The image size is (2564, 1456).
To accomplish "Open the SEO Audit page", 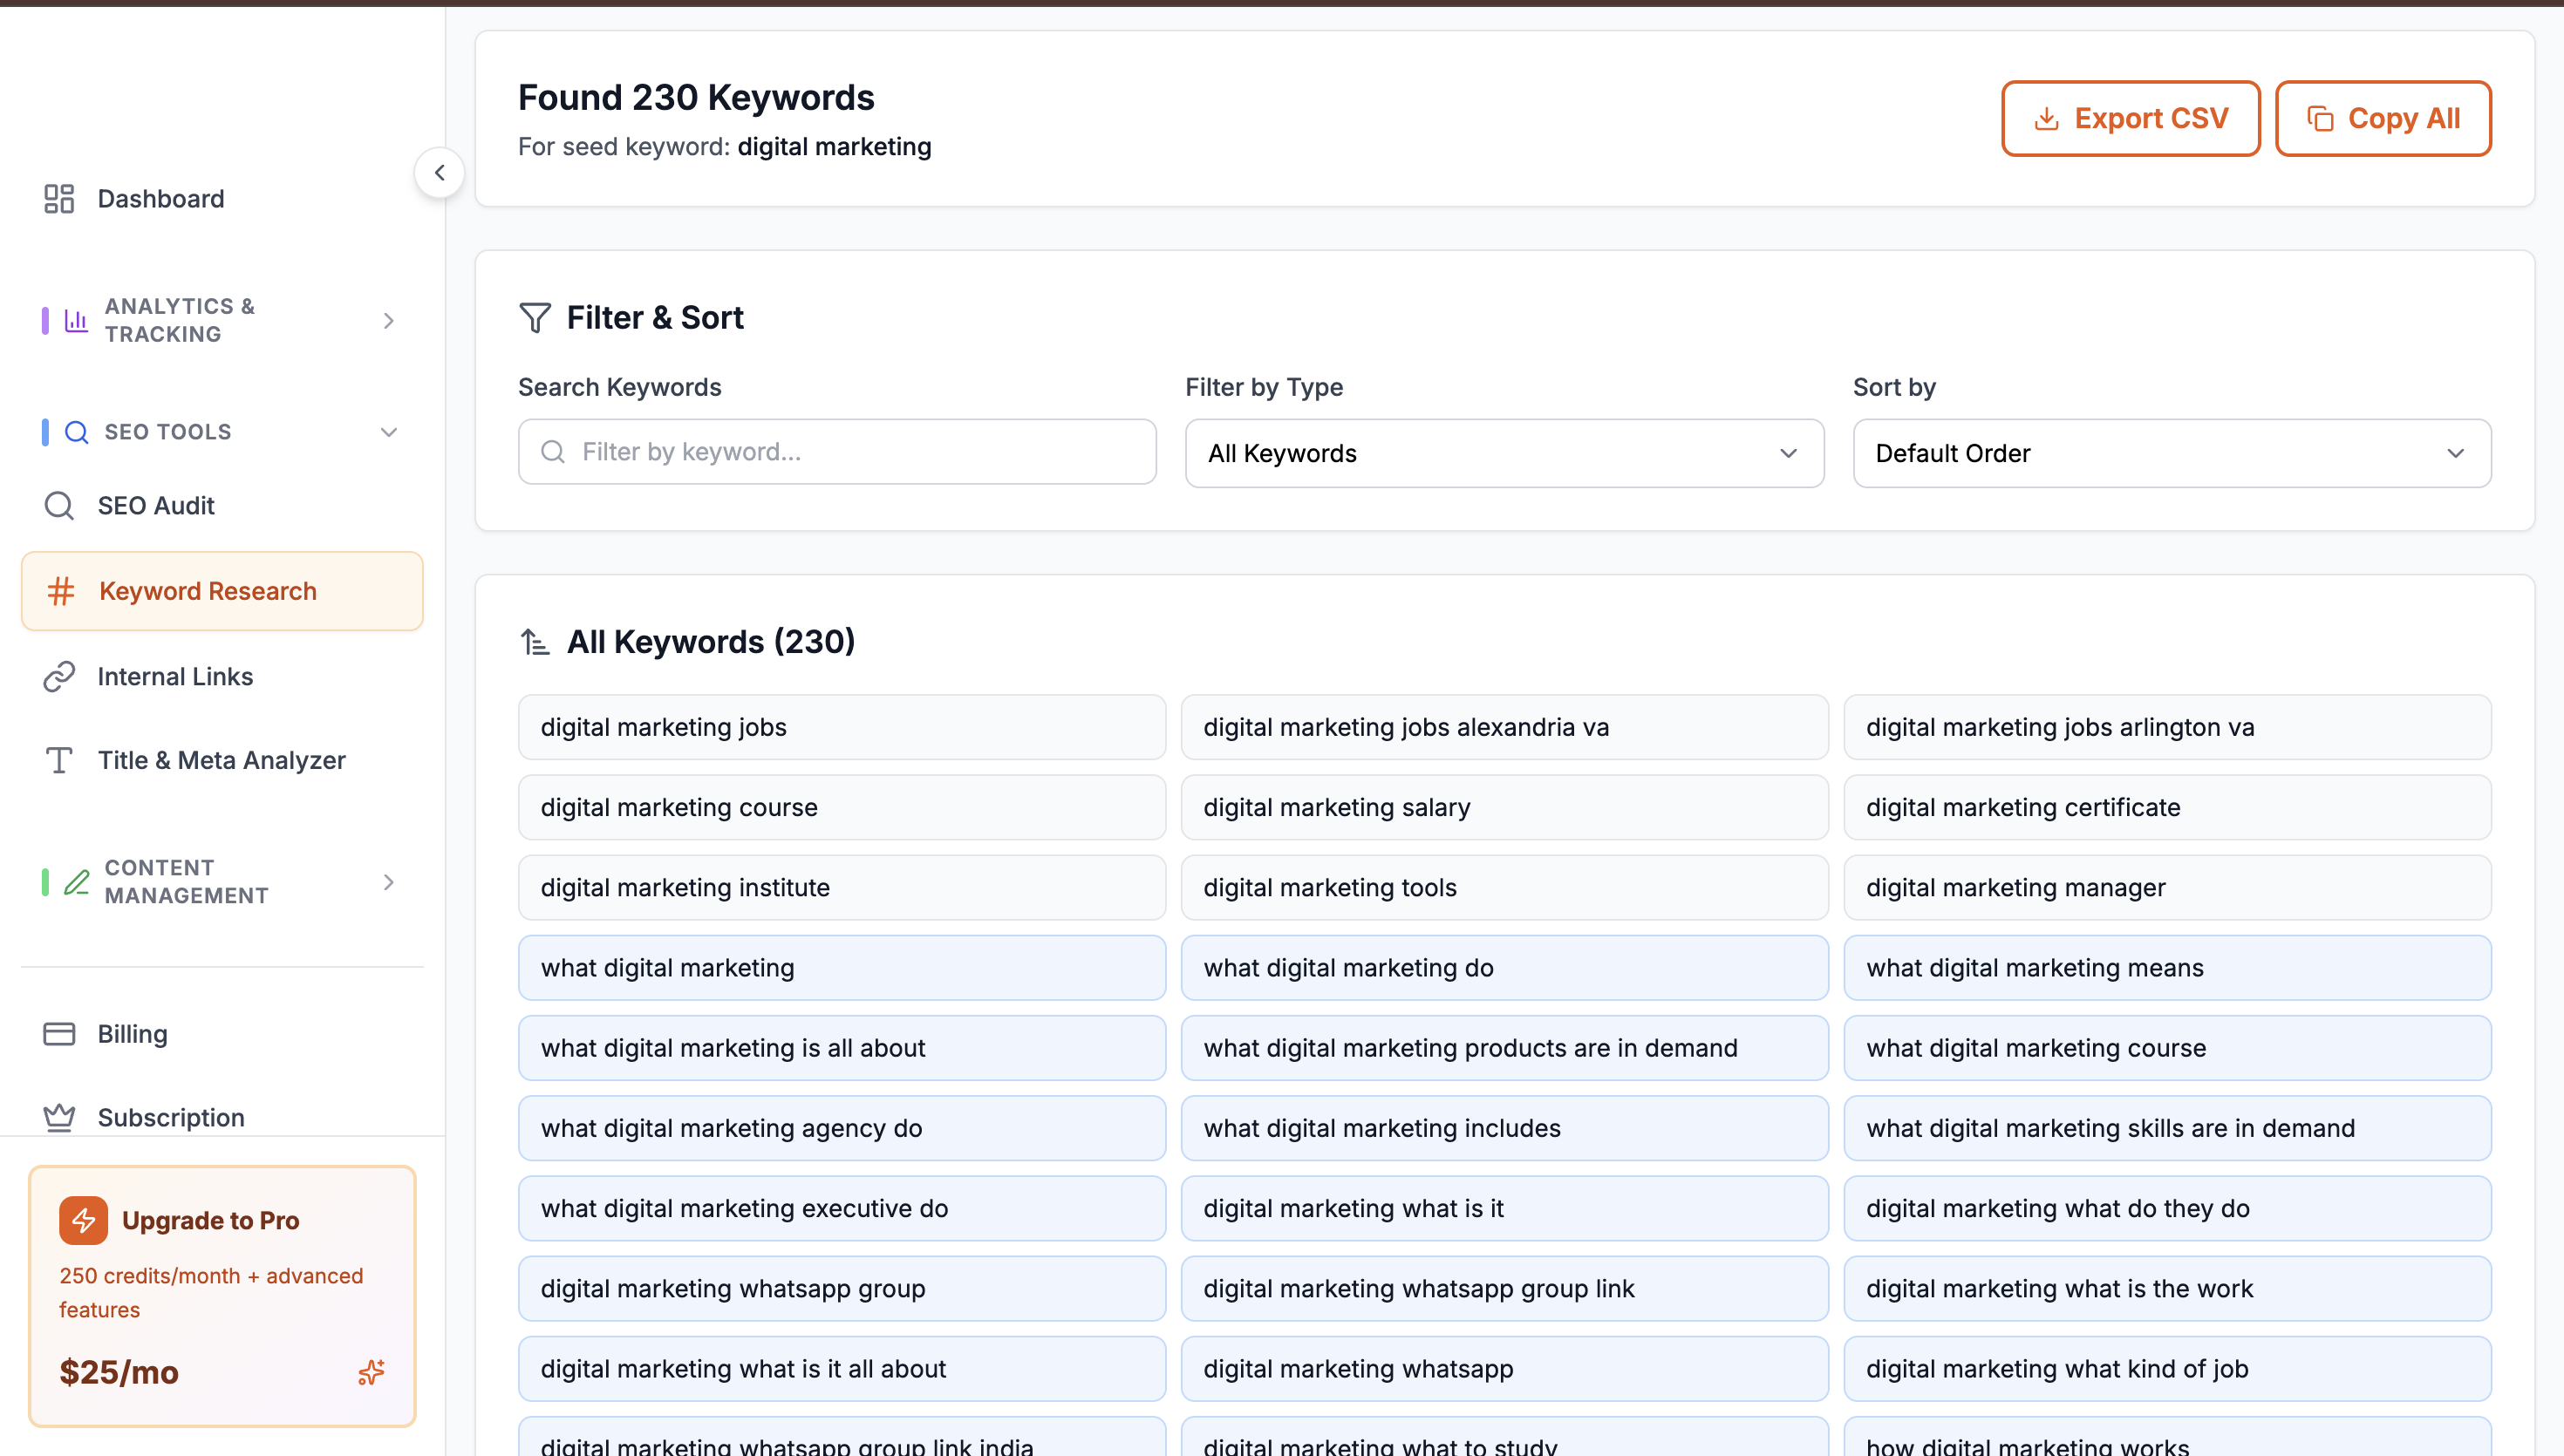I will 155,505.
